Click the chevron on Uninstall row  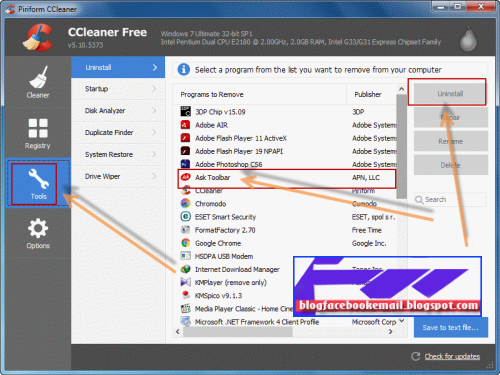pos(155,67)
